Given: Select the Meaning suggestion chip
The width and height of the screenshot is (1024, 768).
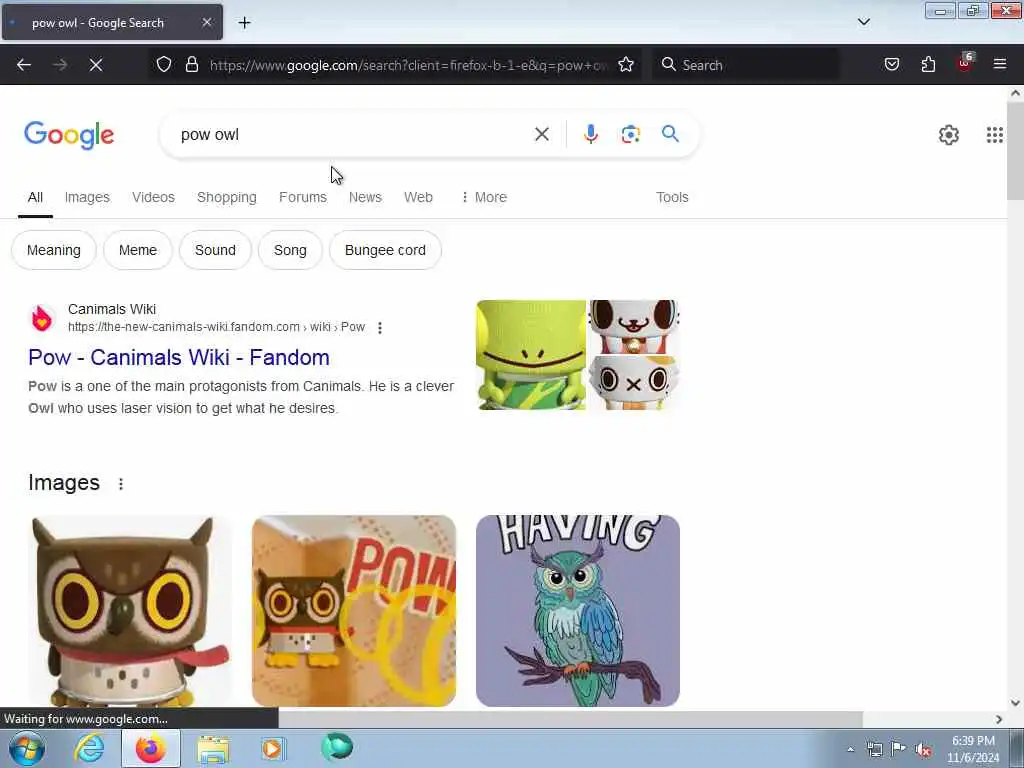Looking at the screenshot, I should pos(54,250).
